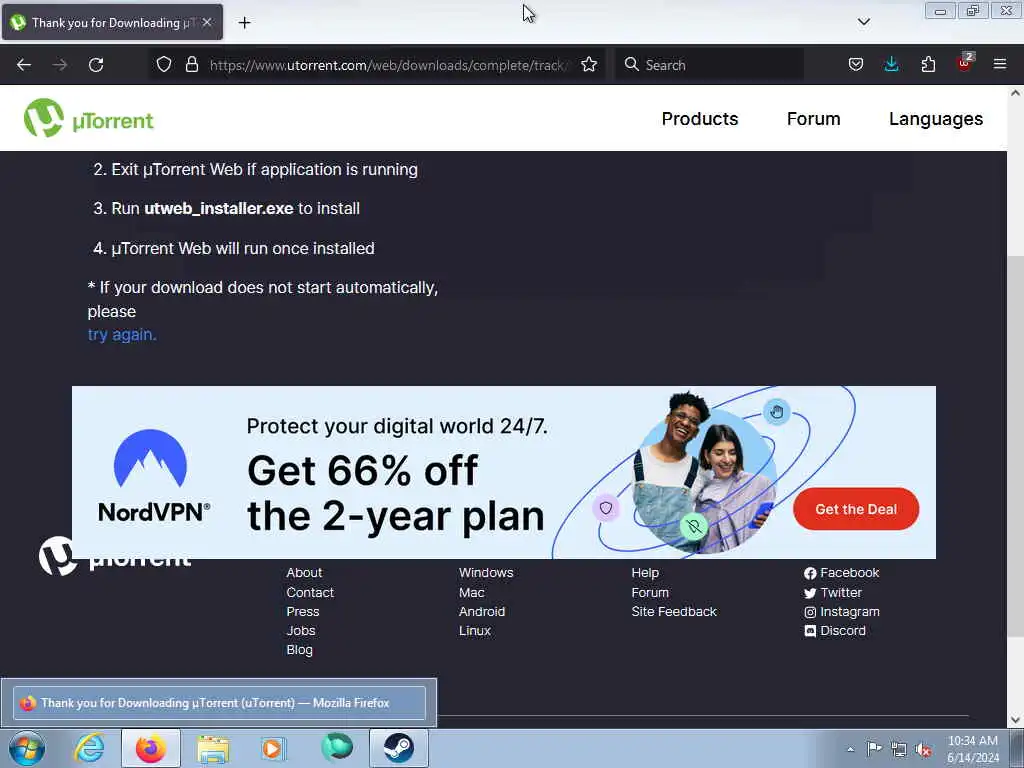Image resolution: width=1024 pixels, height=768 pixels.
Task: Click muted volume tray icon
Action: 923,750
